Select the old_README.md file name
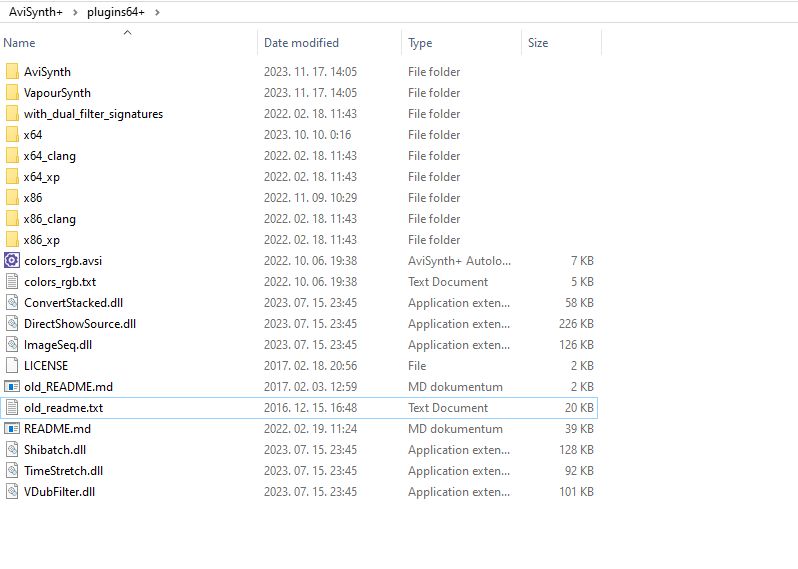The height and width of the screenshot is (569, 798). coord(69,387)
